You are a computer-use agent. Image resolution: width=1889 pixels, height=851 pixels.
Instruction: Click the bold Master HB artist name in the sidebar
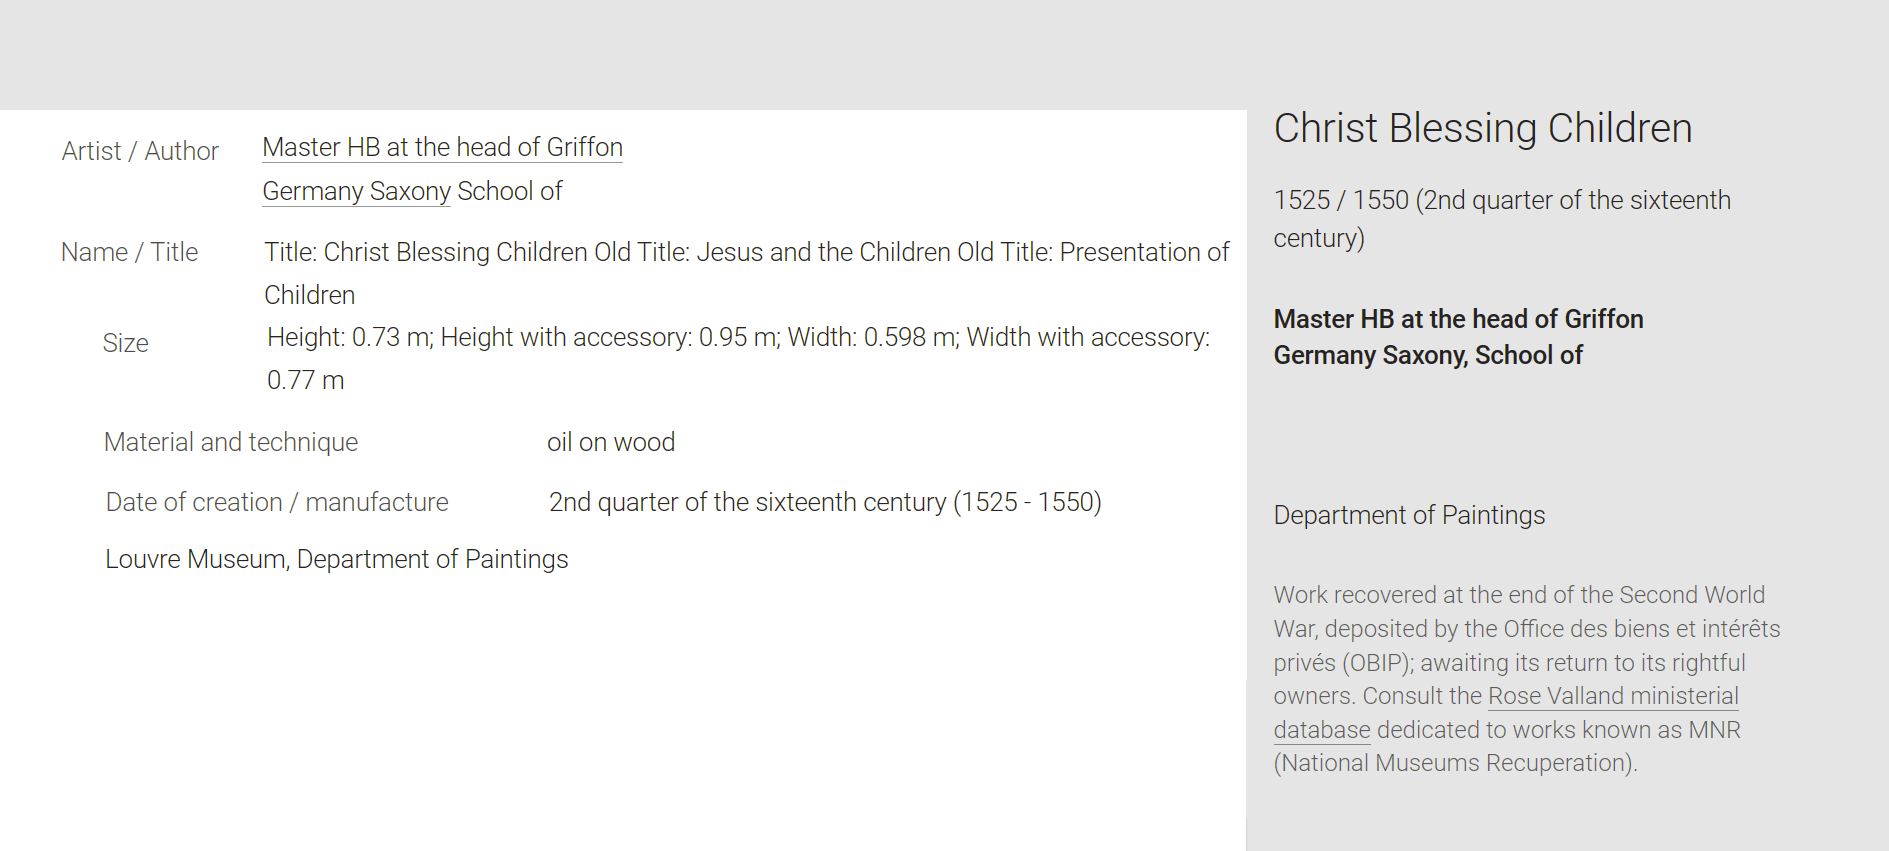pos(1458,319)
